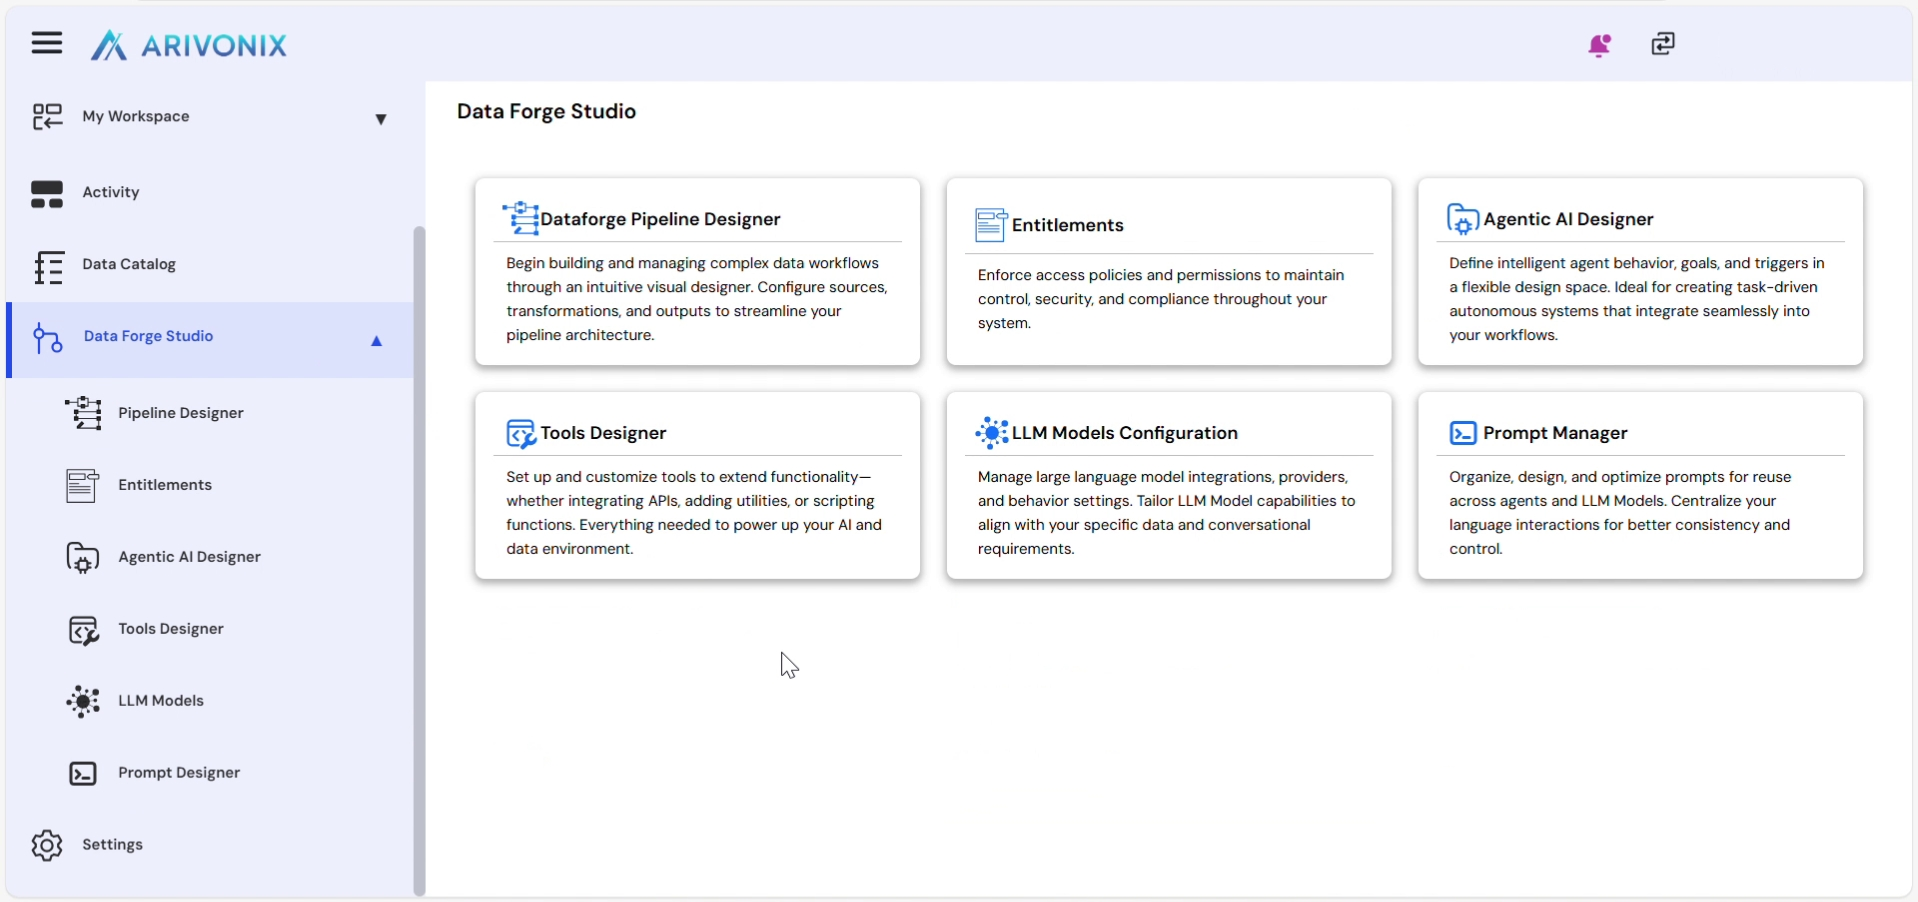Screen dimensions: 1918x902
Task: Open the LLM Models Configuration card
Action: [1168, 486]
